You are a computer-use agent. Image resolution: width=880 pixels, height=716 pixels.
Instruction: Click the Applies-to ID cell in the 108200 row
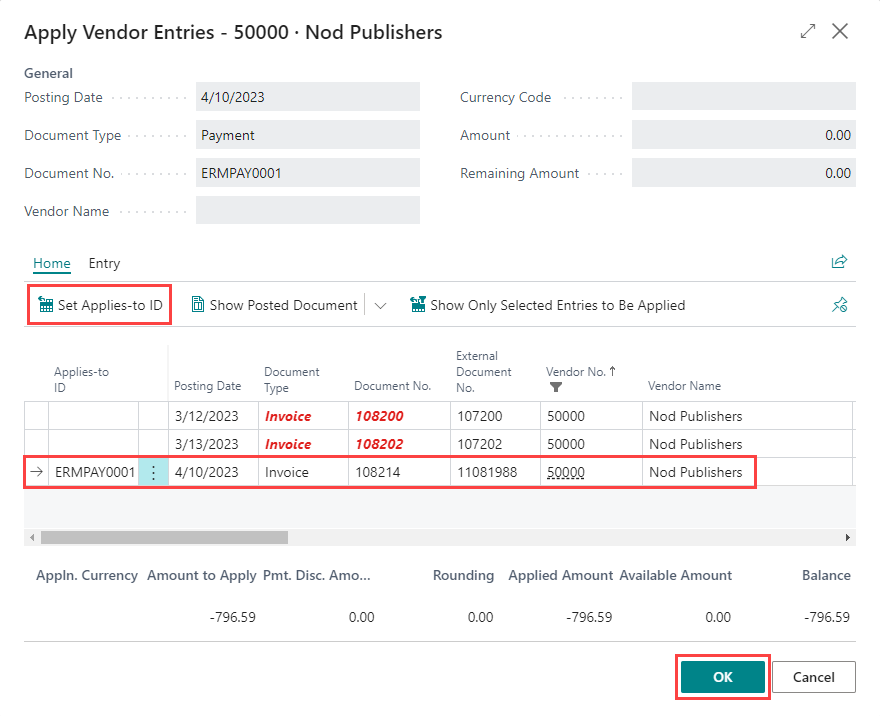(94, 416)
